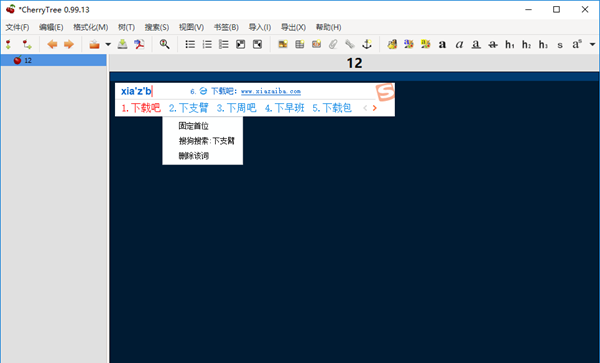Click the Sogou S logo

point(385,92)
